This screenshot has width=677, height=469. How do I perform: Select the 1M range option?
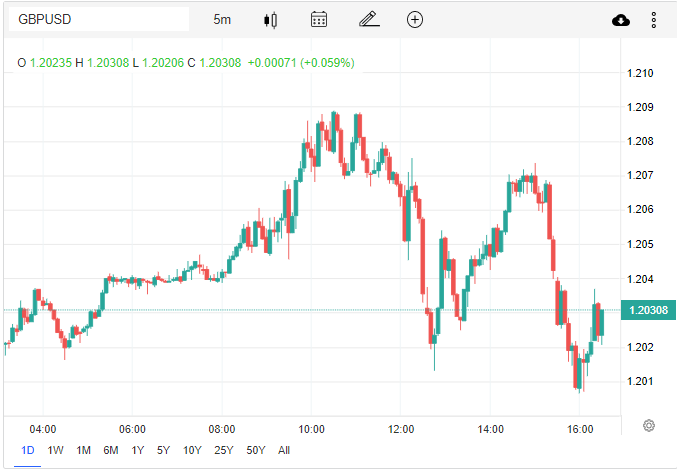click(83, 450)
